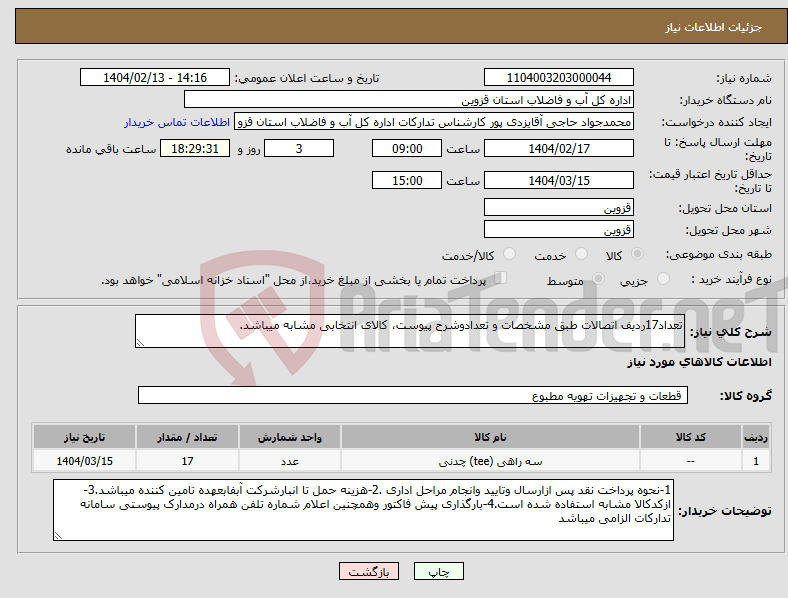The height and width of the screenshot is (598, 788).
Task: Click the quantity cell showing 17
Action: coord(187,461)
